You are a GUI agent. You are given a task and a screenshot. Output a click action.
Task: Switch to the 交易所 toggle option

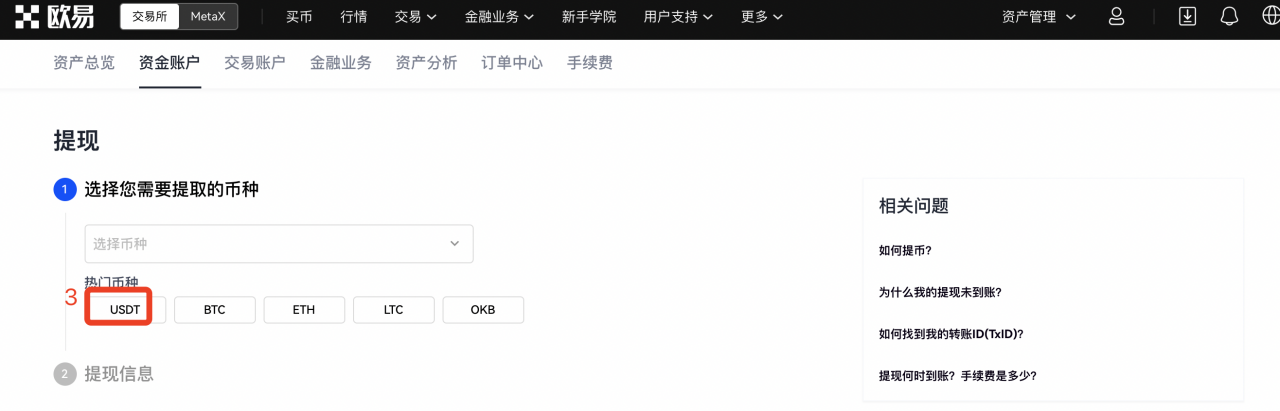click(x=150, y=17)
